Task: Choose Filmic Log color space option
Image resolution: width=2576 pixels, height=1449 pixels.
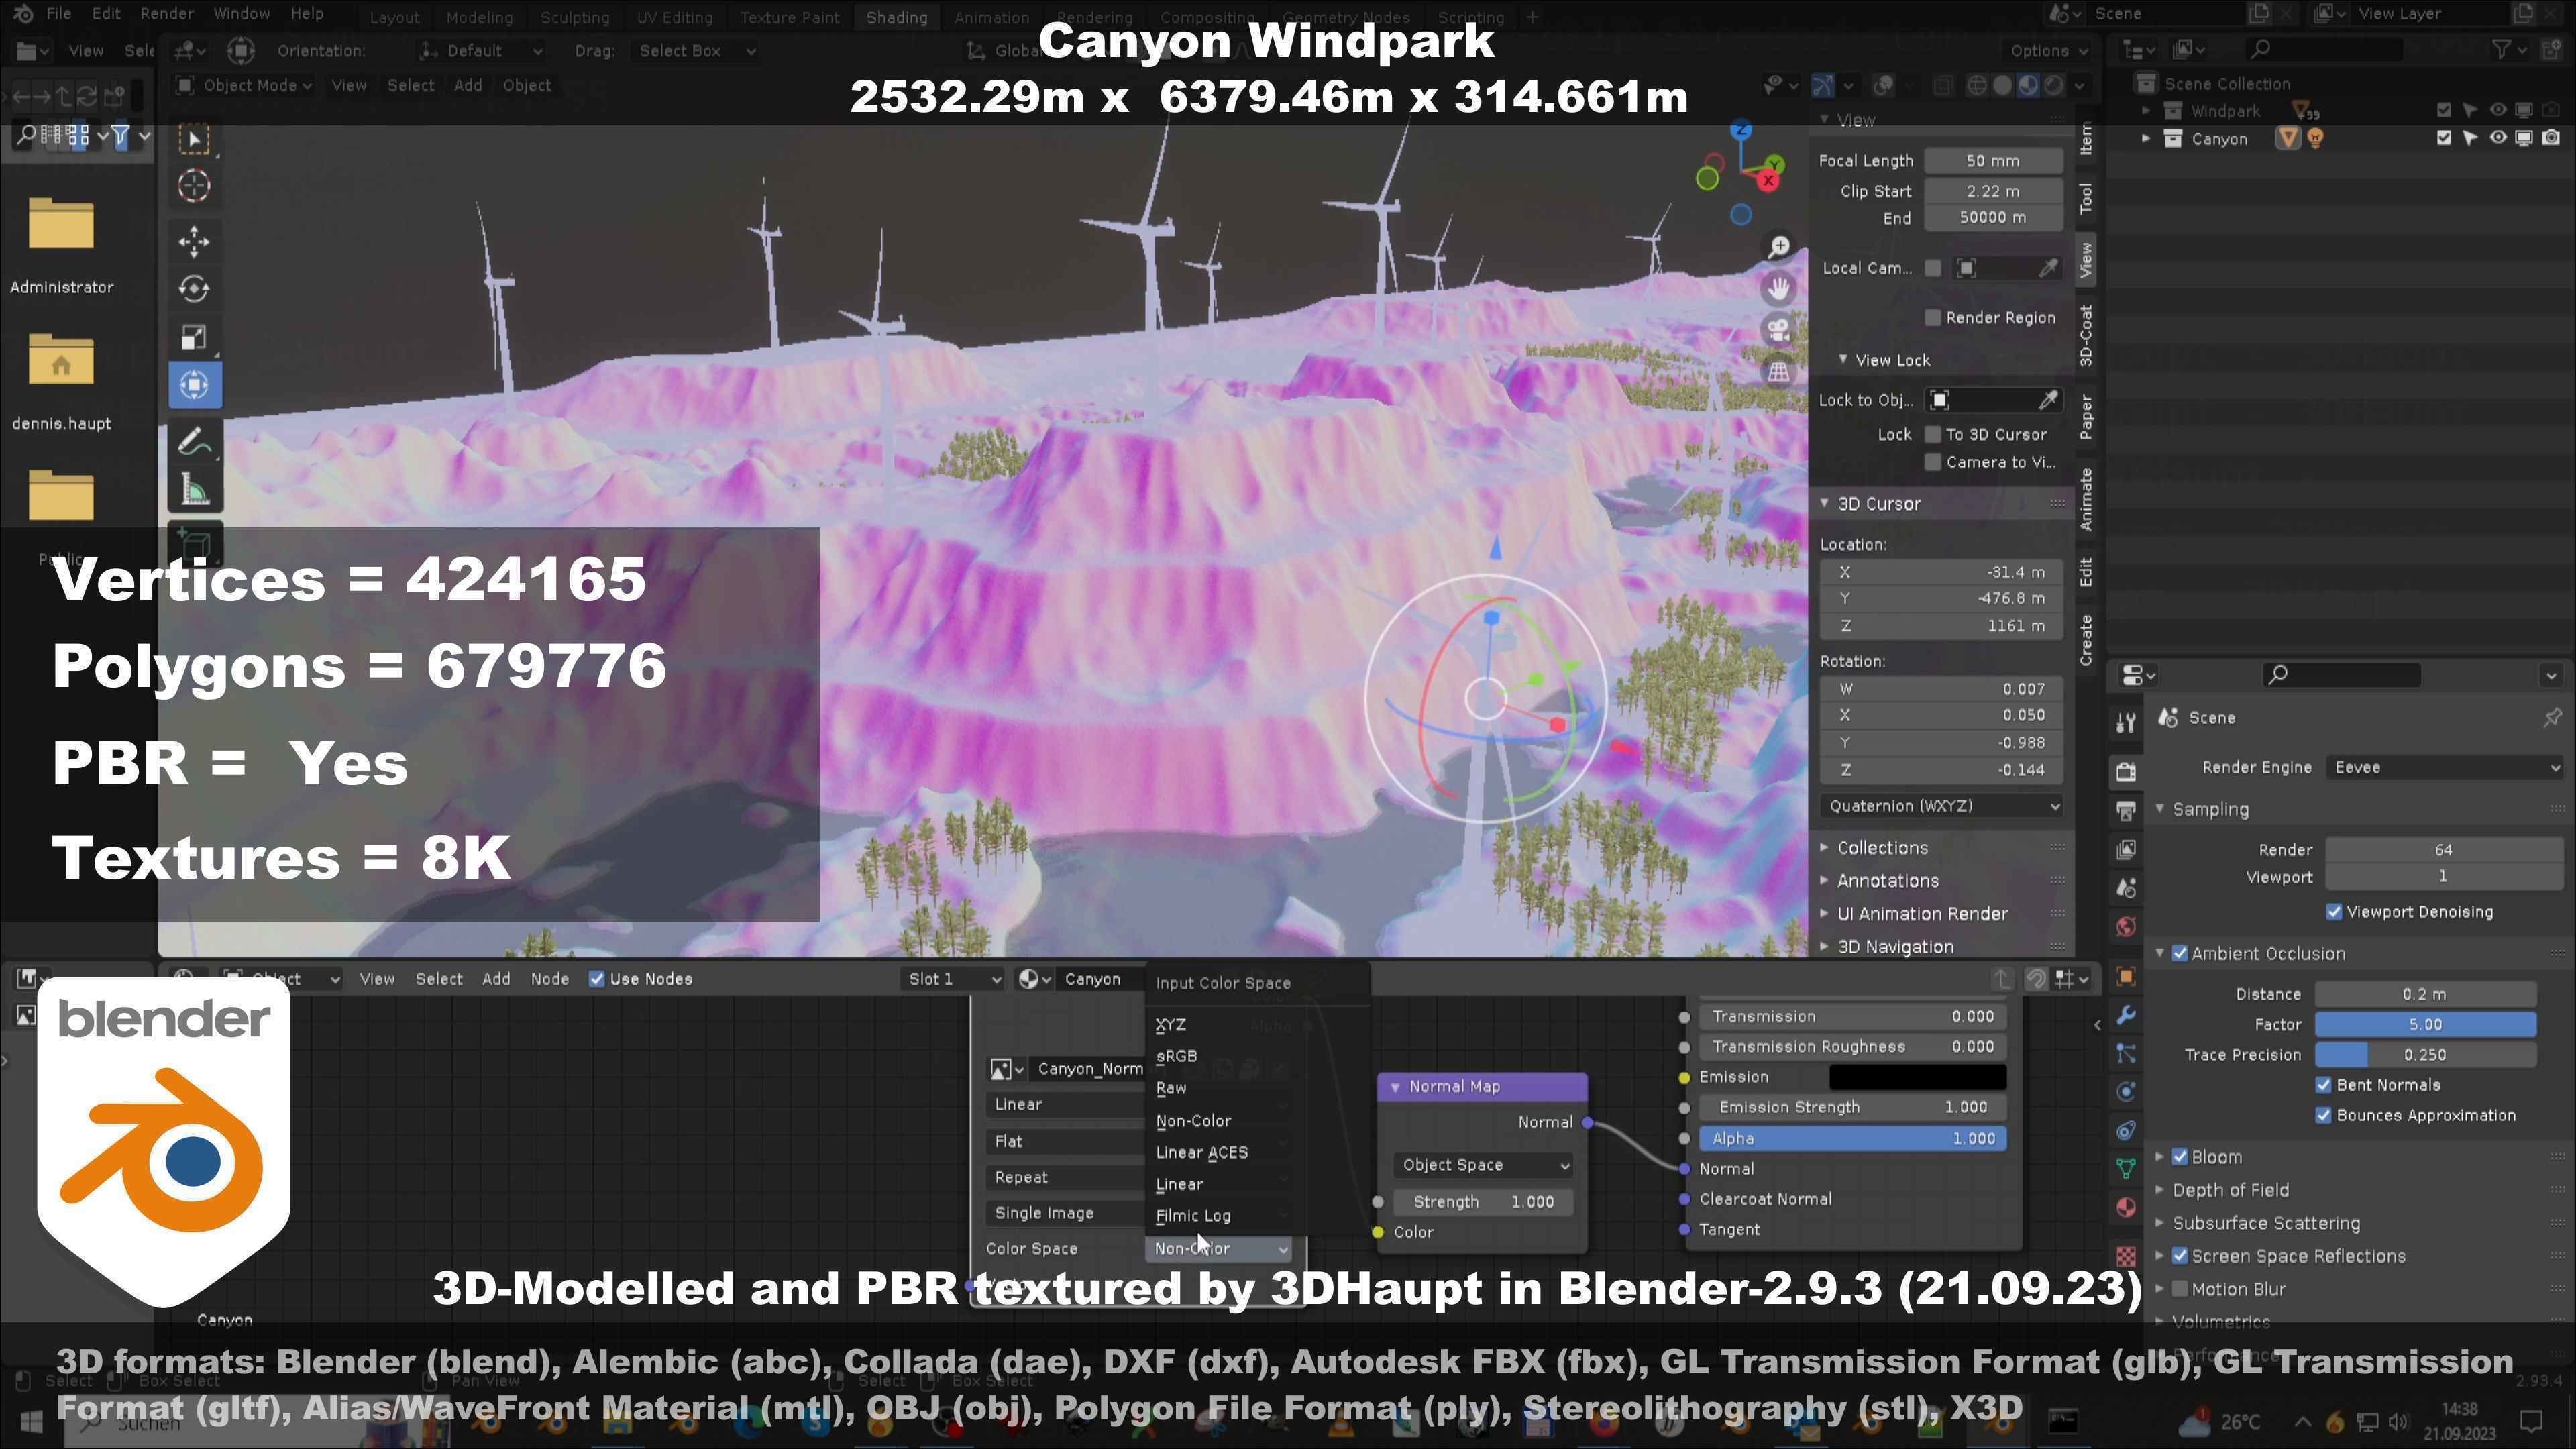Action: point(1193,1216)
